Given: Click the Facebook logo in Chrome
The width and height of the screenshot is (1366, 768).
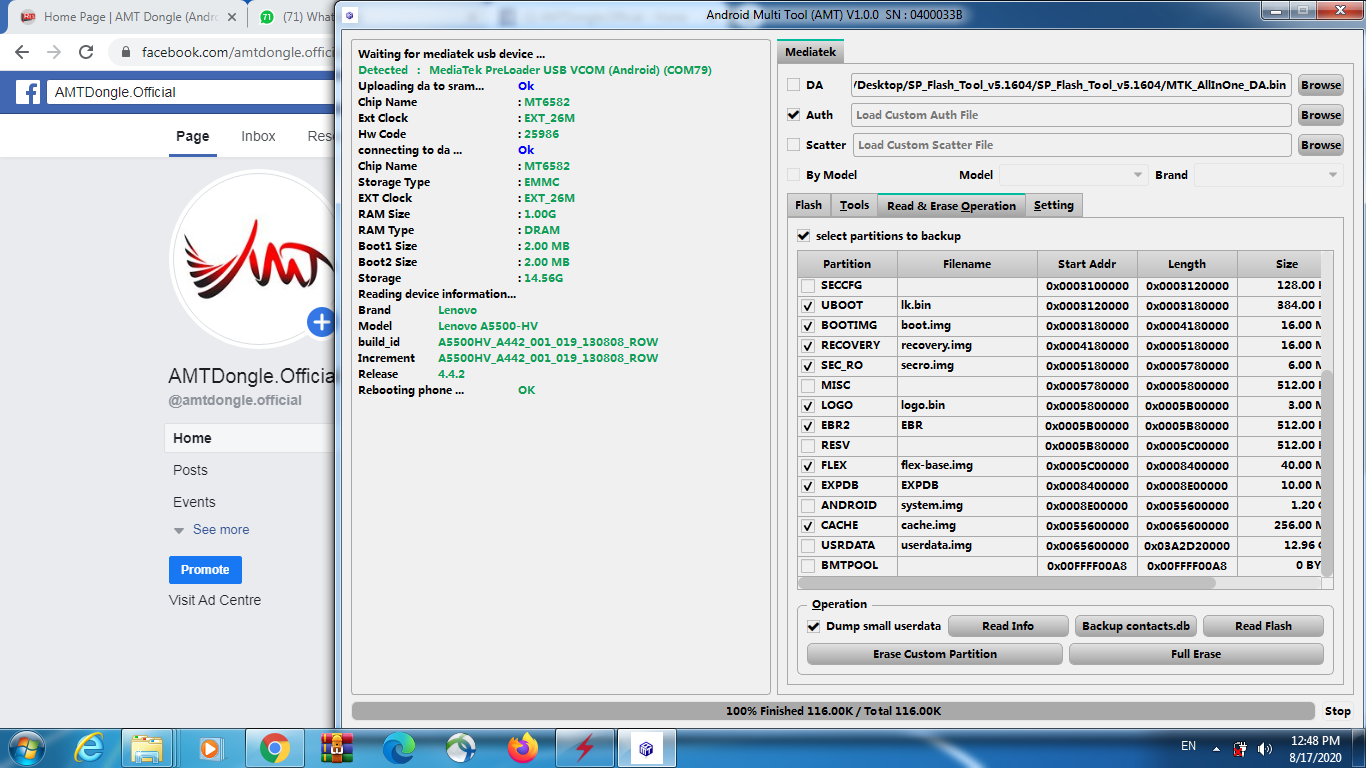Looking at the screenshot, I should pos(28,92).
